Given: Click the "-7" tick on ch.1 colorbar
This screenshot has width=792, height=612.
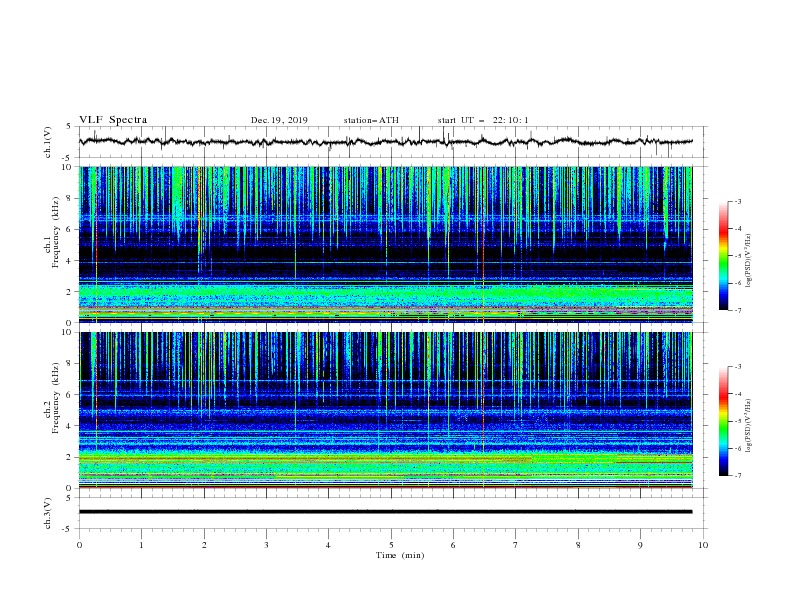Looking at the screenshot, I should pos(738,310).
